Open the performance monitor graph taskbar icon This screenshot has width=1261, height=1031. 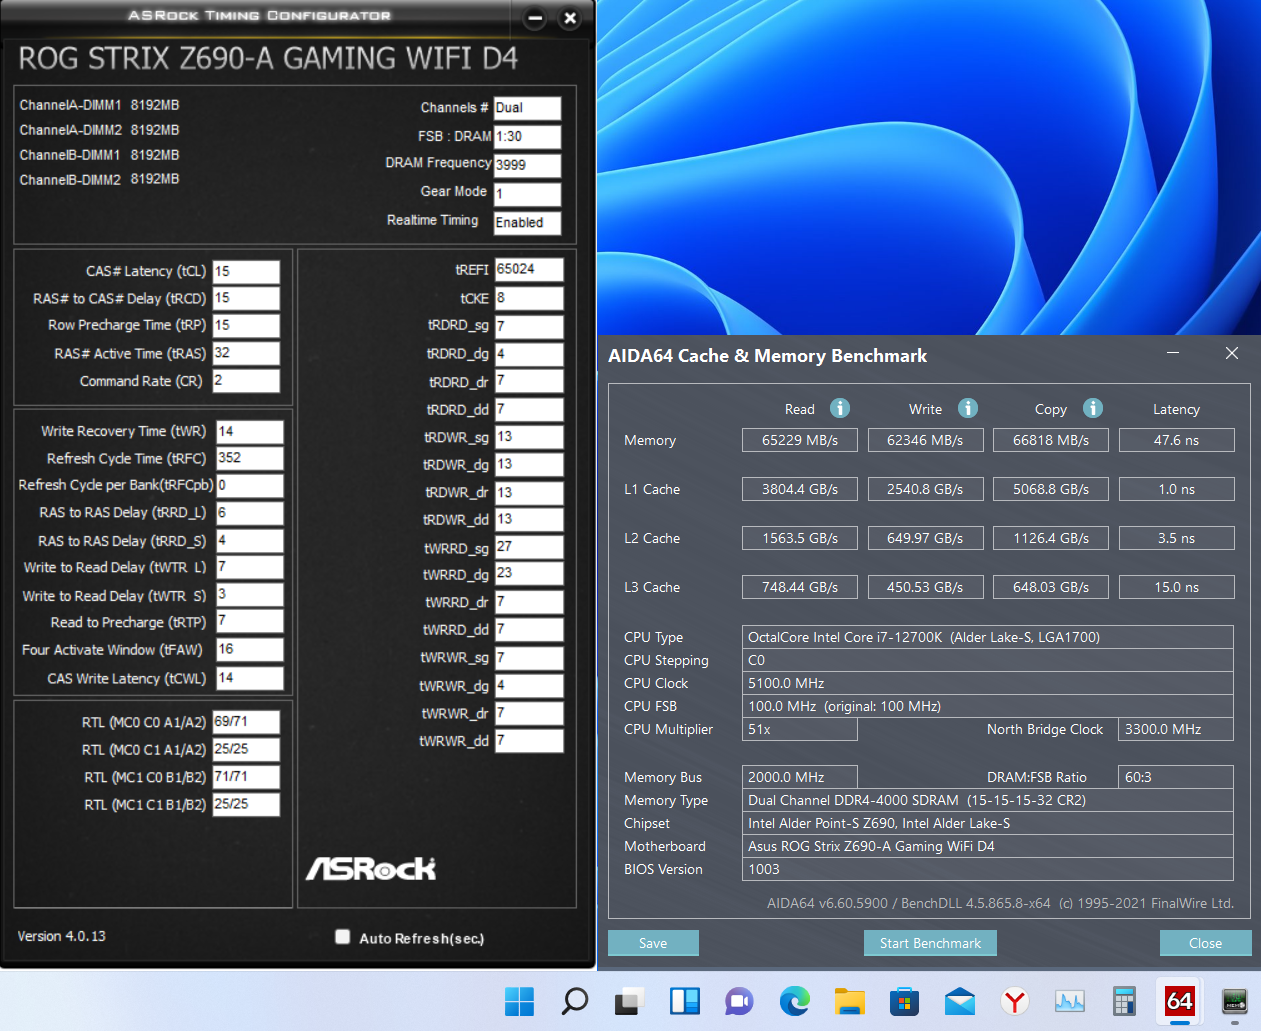[x=1070, y=1001]
